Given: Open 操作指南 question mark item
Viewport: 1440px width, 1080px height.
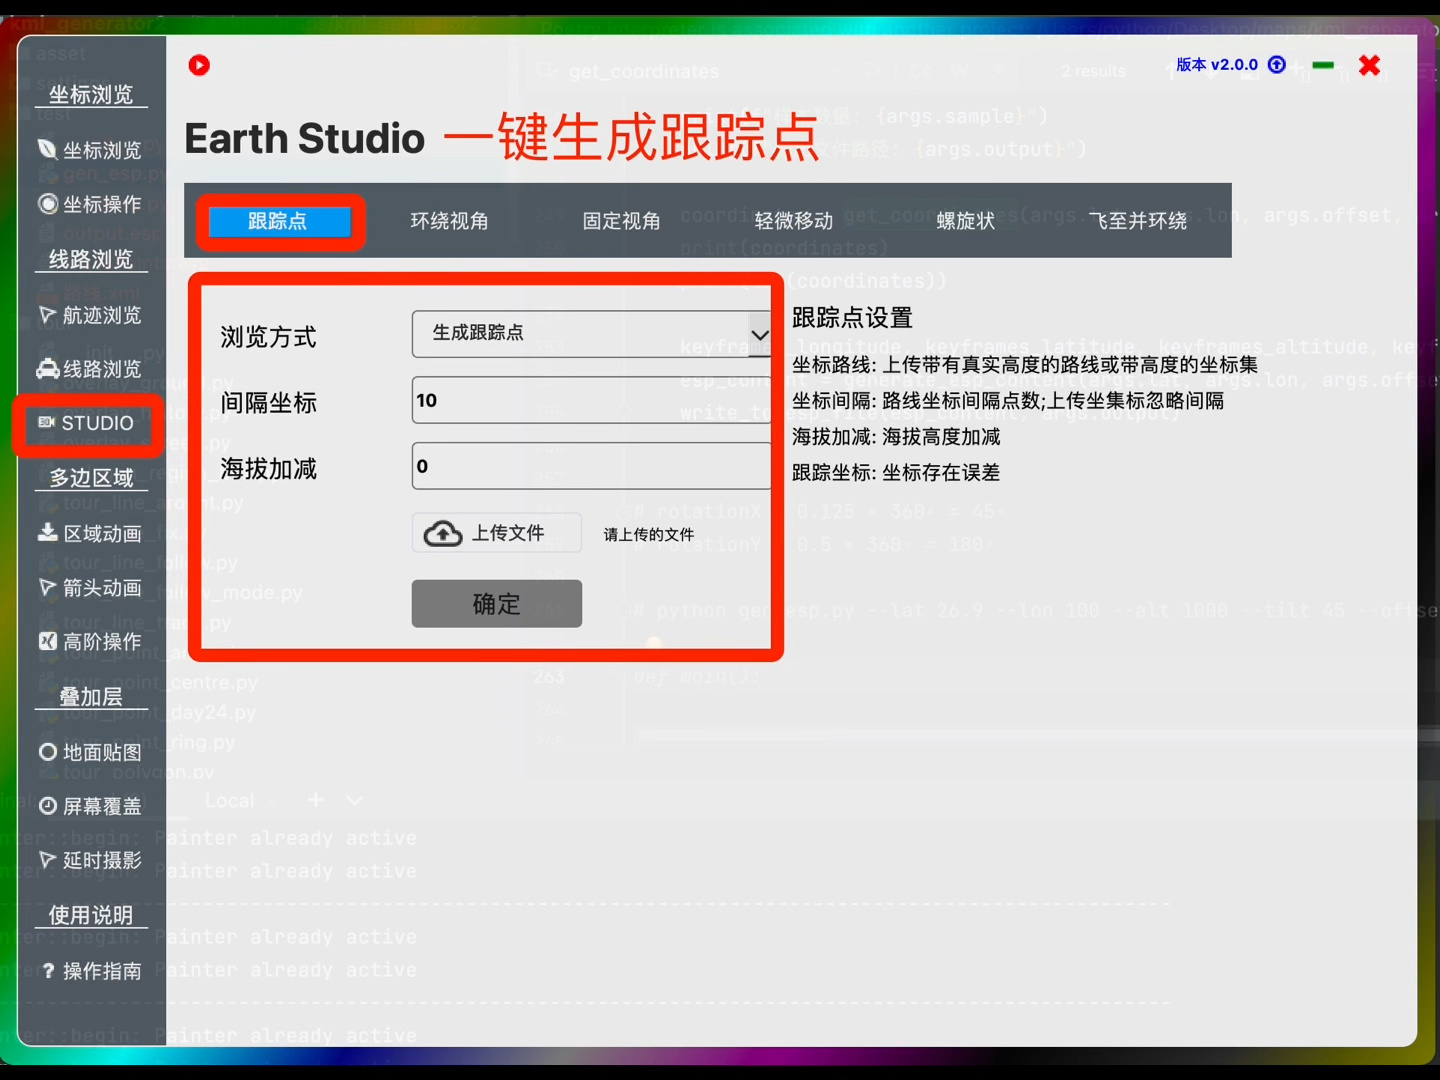Looking at the screenshot, I should (x=47, y=971).
